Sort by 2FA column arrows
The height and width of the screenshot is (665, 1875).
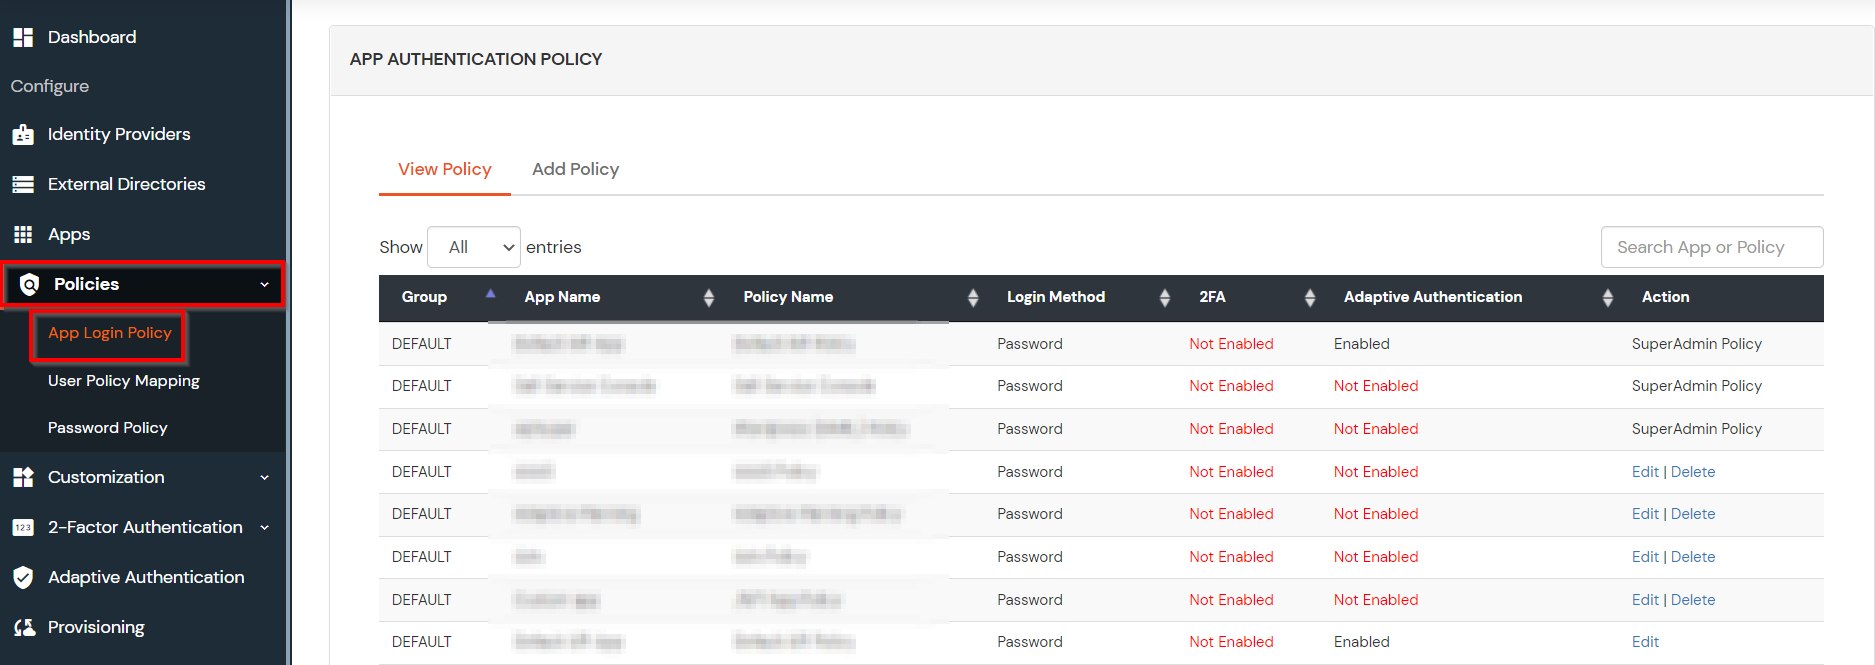tap(1309, 297)
